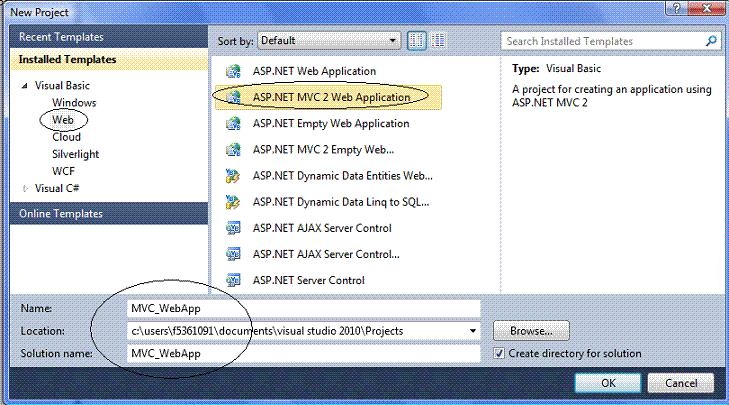This screenshot has width=729, height=405.
Task: Click the ASP.NET Empty Web Application icon
Action: pos(233,123)
